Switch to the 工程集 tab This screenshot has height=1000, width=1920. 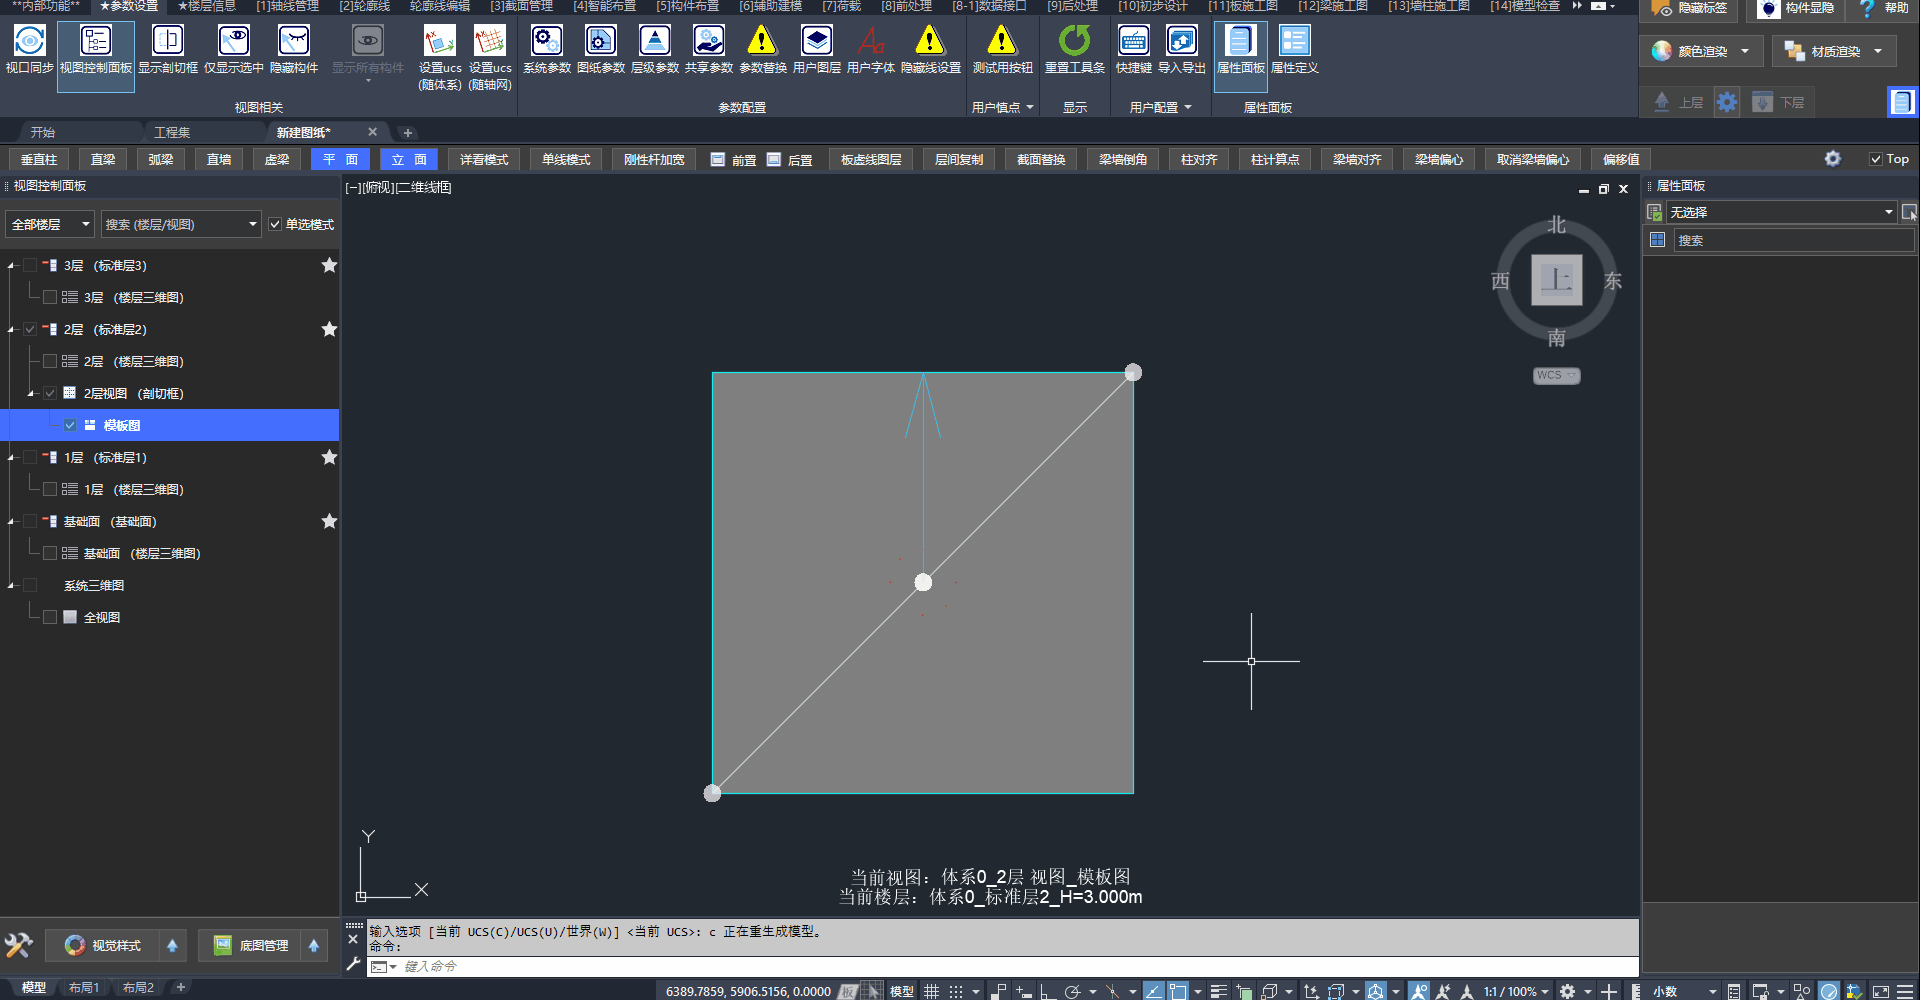coord(172,132)
